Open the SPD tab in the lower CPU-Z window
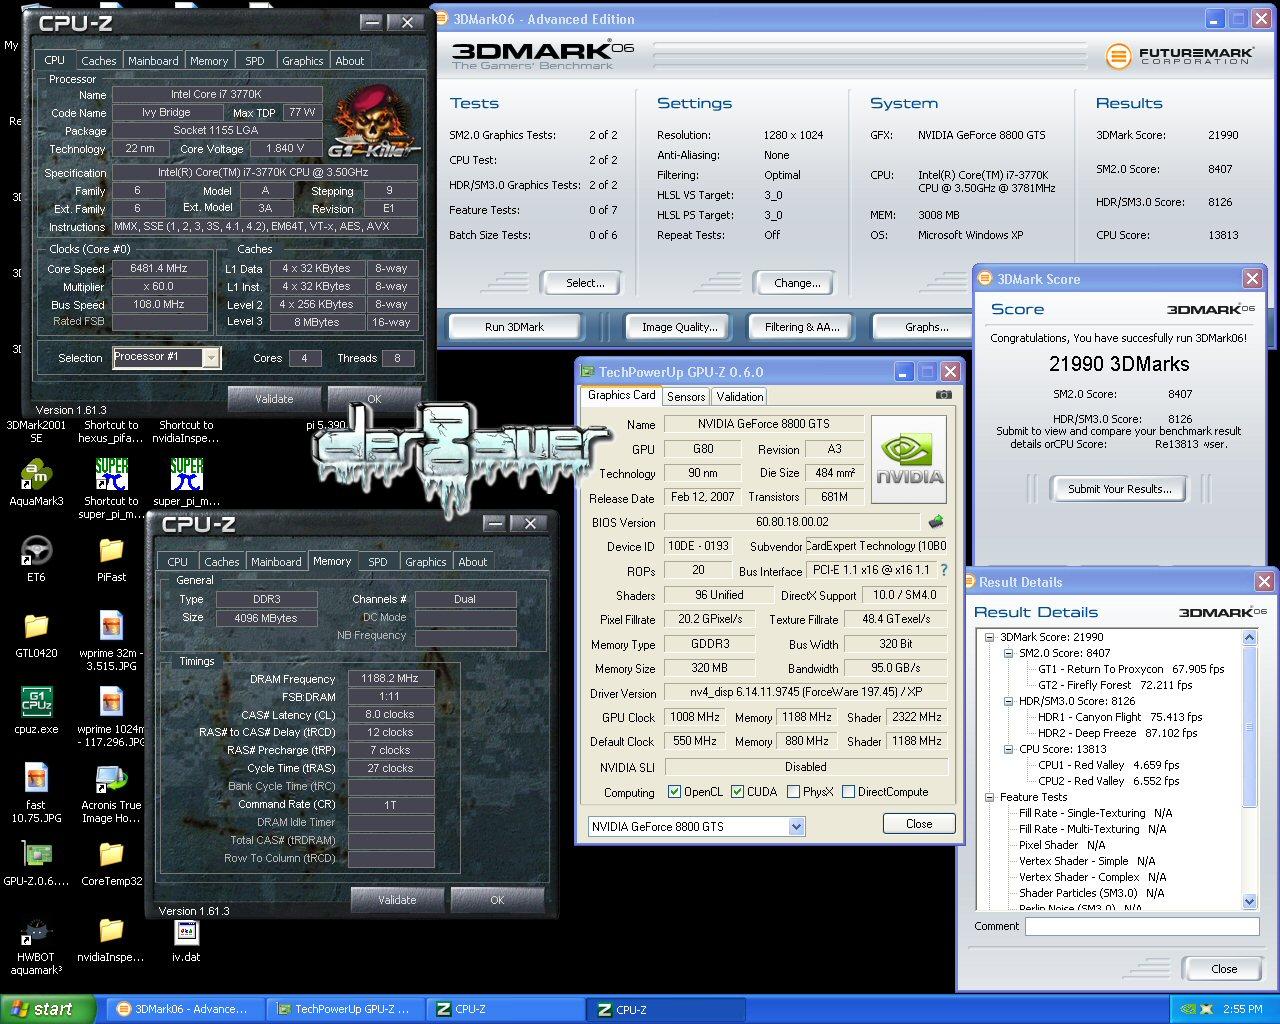 378,562
